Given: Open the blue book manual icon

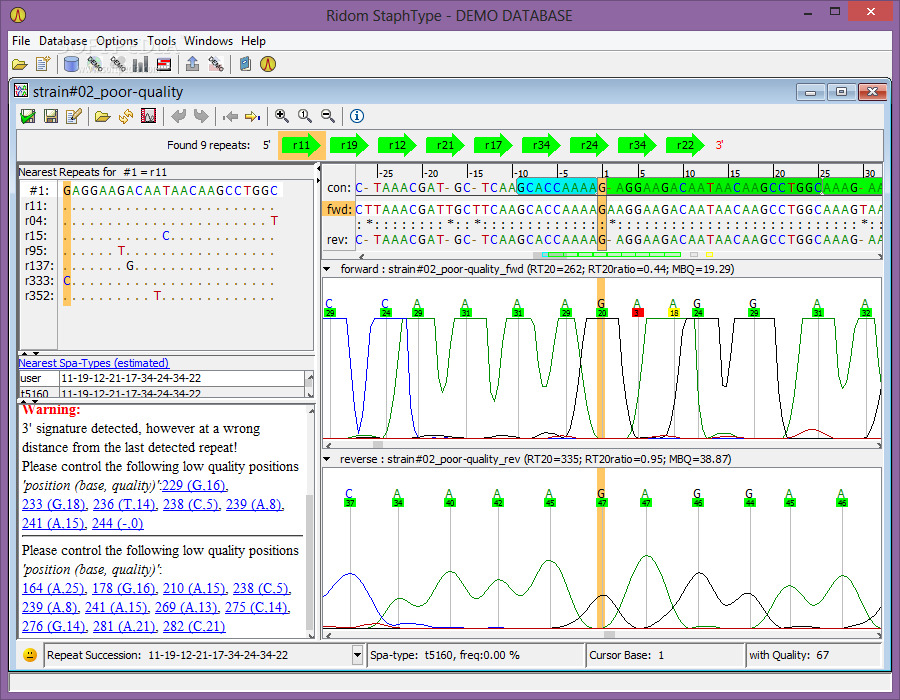Looking at the screenshot, I should coord(245,64).
